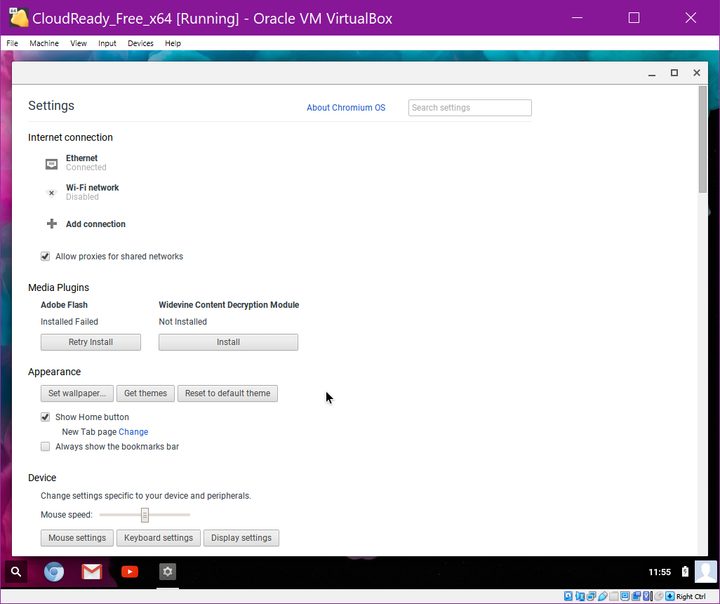Click the VirtualBox app icon in title bar
Viewport: 720px width, 604px height.
pos(18,17)
